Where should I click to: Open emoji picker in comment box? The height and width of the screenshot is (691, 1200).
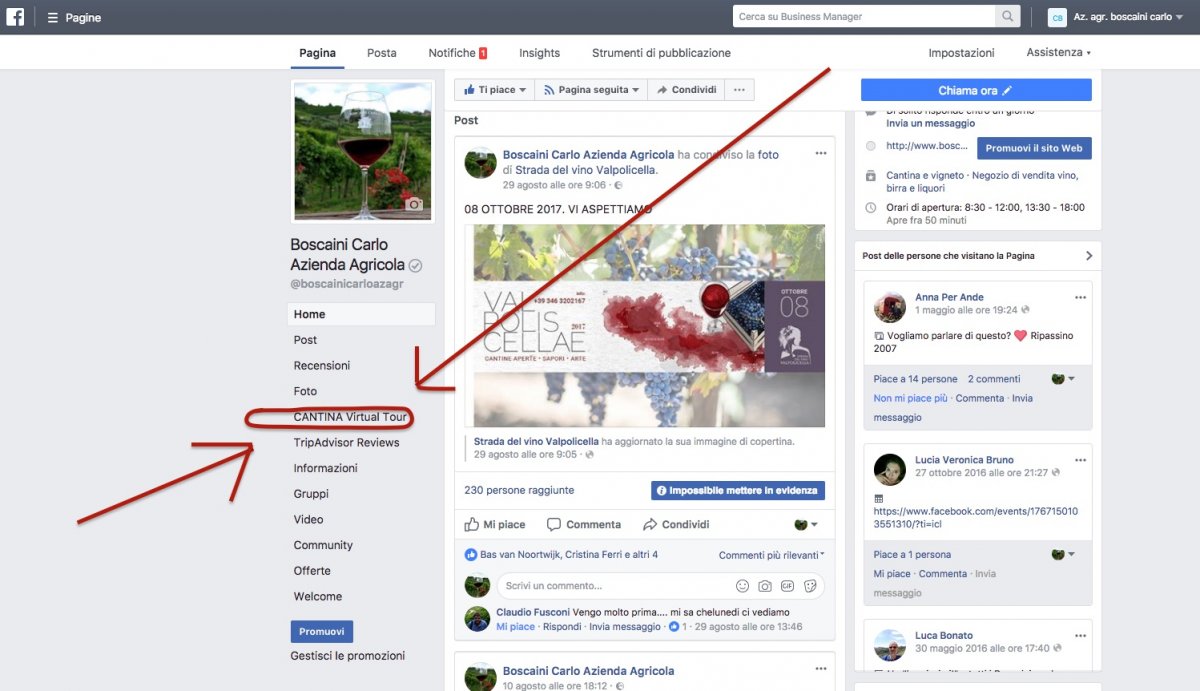(x=742, y=586)
